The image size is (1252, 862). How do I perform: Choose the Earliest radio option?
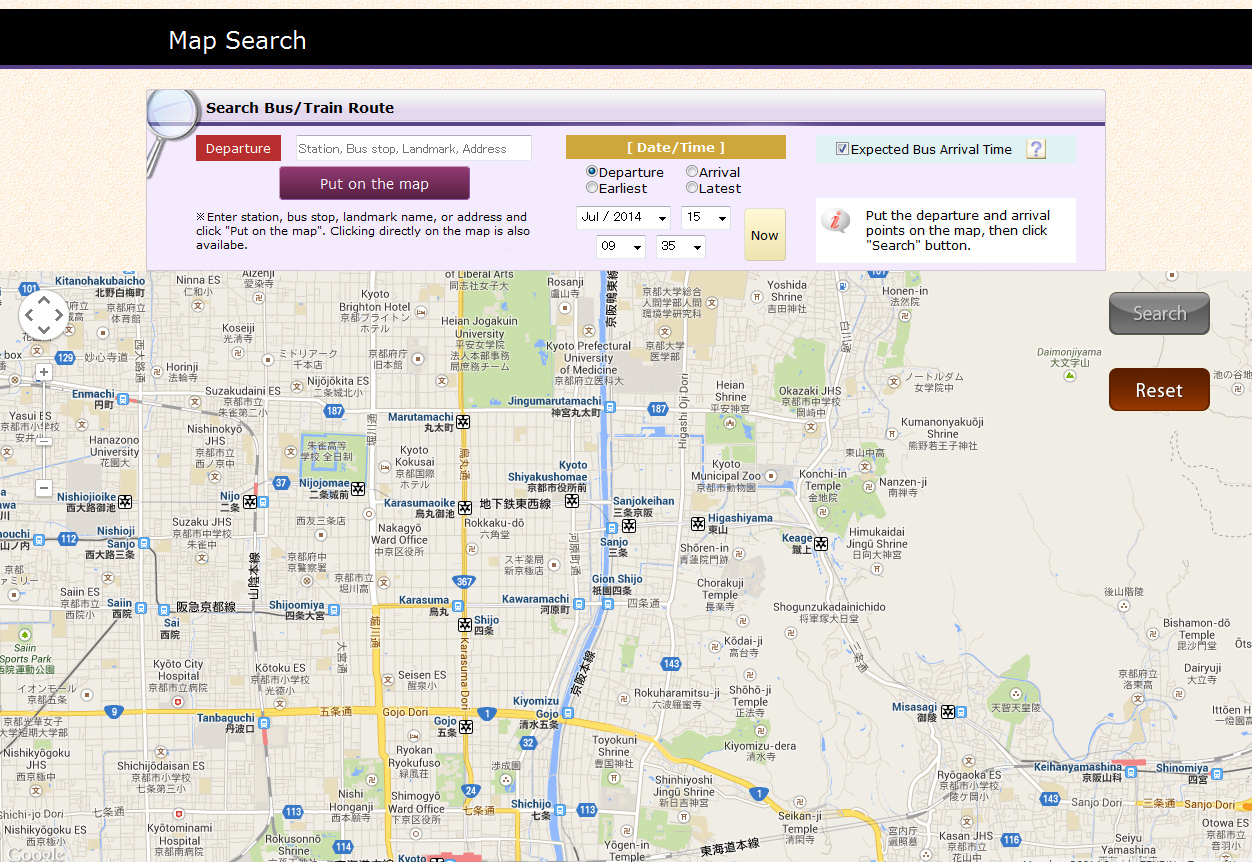(592, 187)
